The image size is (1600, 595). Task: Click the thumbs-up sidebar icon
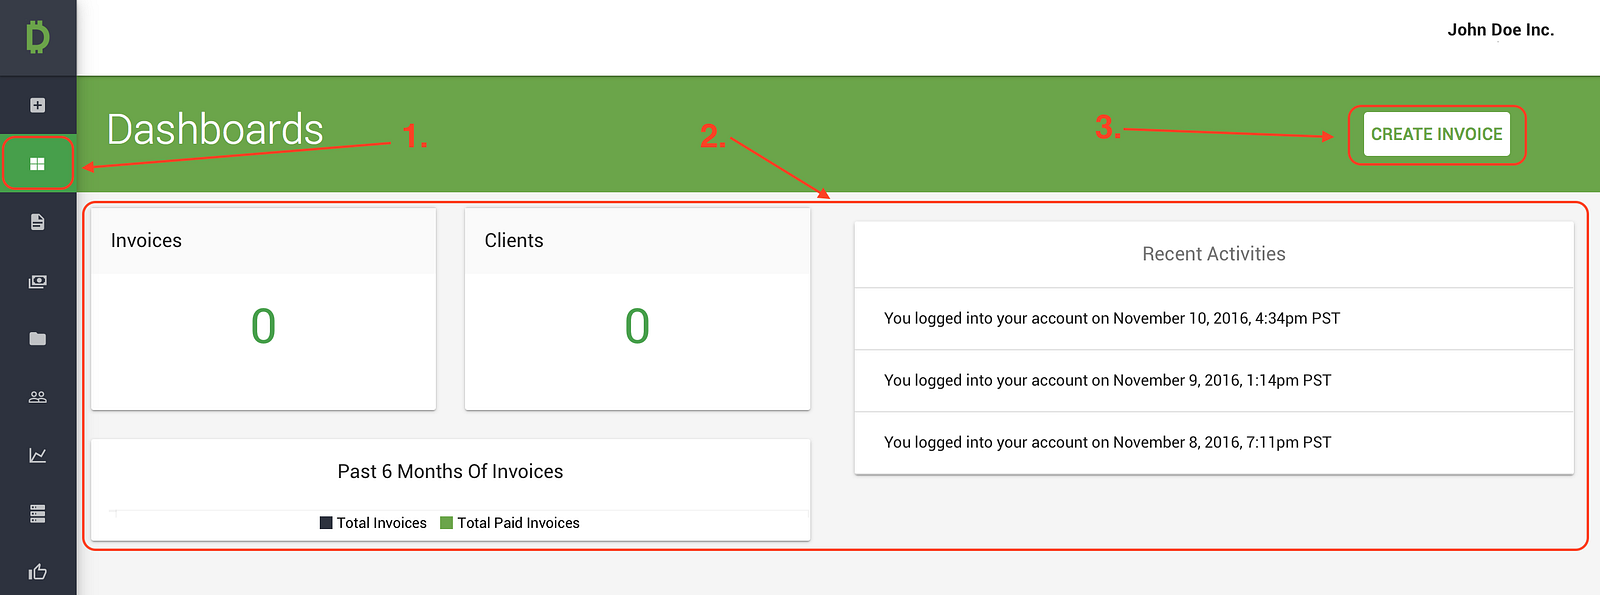(x=38, y=572)
